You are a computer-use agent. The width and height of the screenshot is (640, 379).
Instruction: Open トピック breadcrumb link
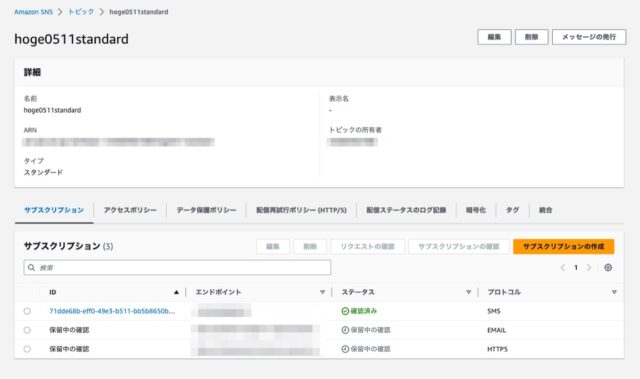80,12
